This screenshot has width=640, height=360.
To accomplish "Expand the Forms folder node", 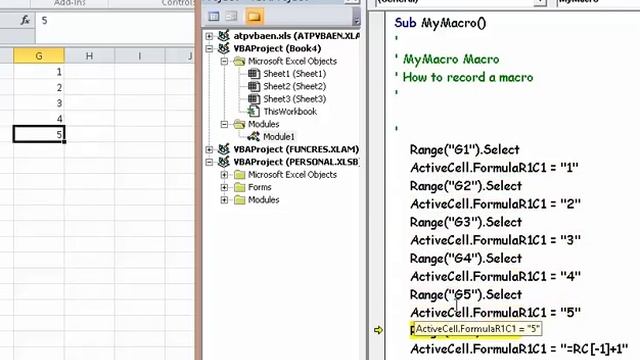I will [224, 188].
